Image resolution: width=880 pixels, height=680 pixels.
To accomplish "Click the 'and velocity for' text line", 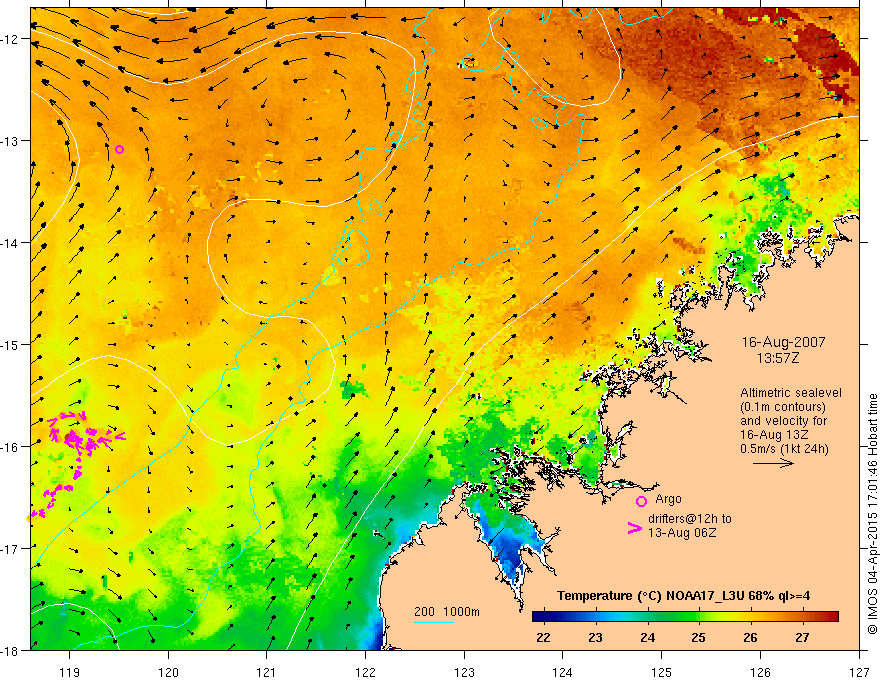I will coord(783,421).
